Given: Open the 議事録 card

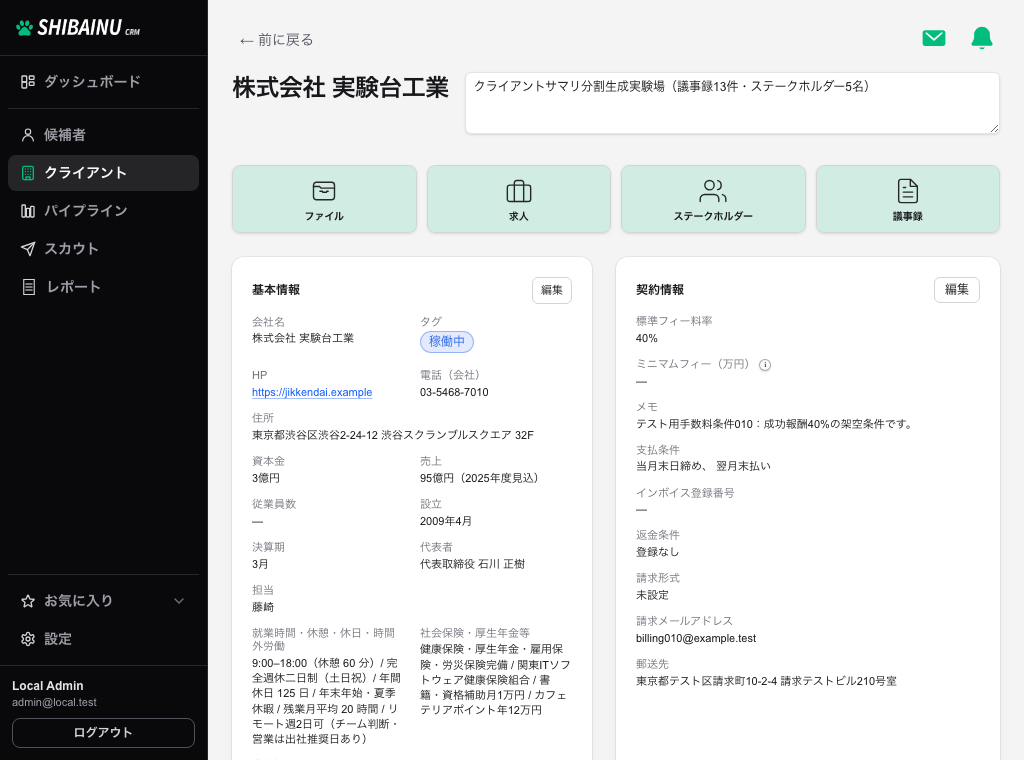Looking at the screenshot, I should tap(908, 199).
